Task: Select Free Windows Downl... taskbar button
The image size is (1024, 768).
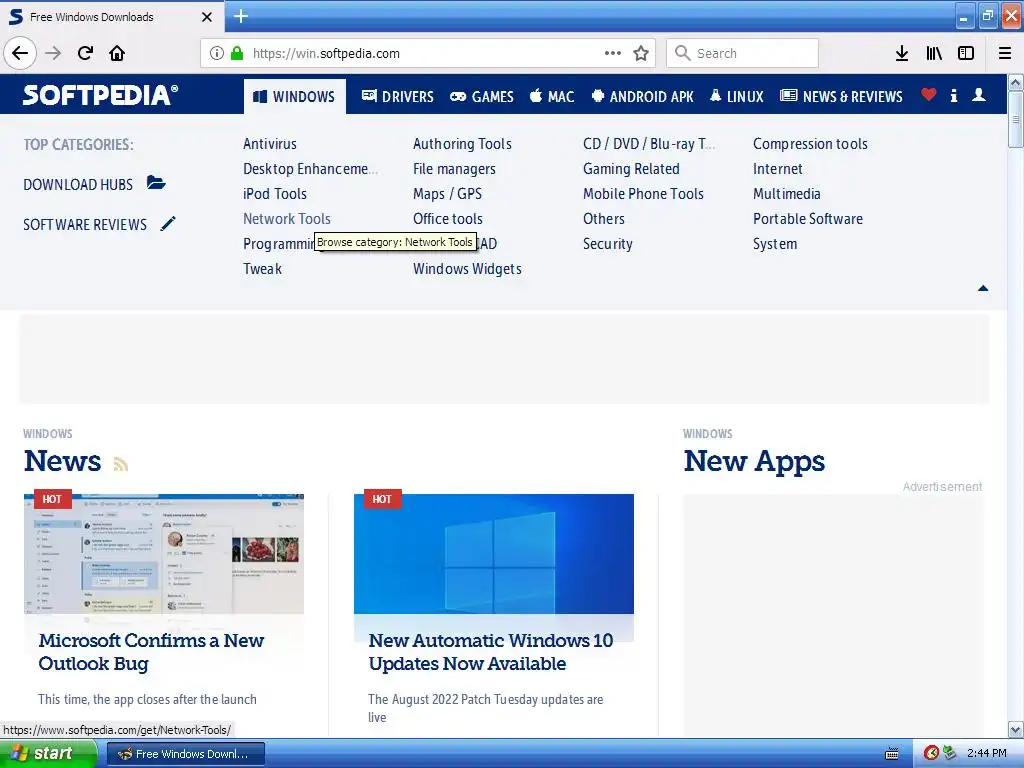Action: click(185, 754)
